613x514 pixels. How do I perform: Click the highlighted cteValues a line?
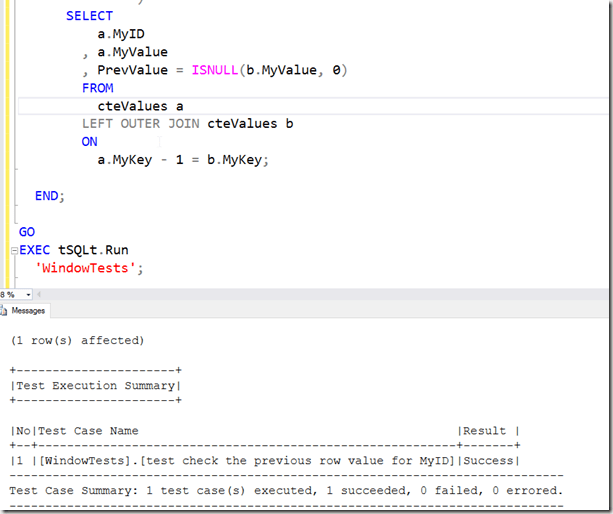pyautogui.click(x=139, y=105)
